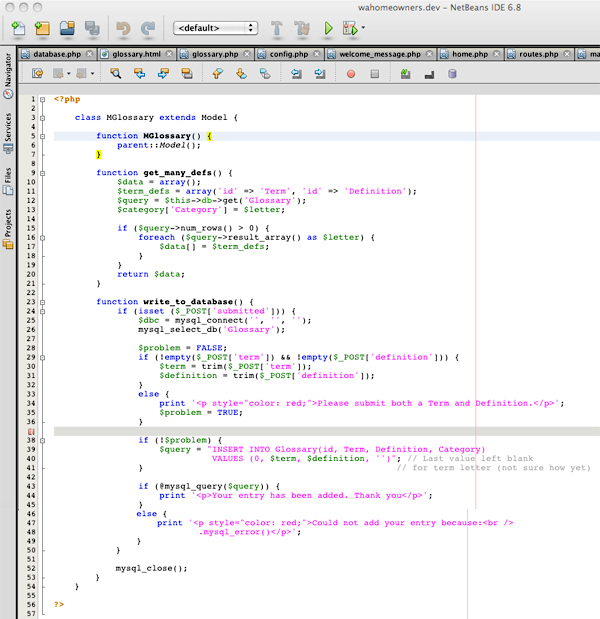Open the Forward history dropdown arrow
Viewport: 600px width, 619px height.
click(92, 73)
